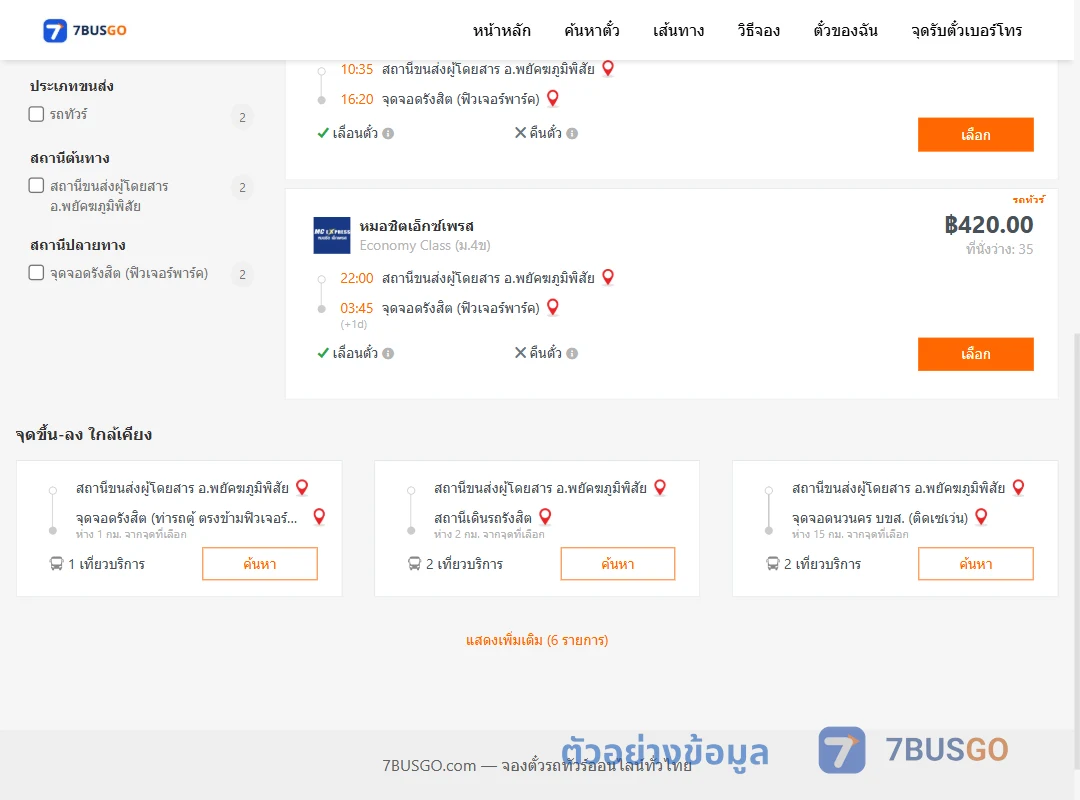Screen dimensions: 1080x800
Task: Open map pin for 10:35 departure station
Action: (x=608, y=68)
